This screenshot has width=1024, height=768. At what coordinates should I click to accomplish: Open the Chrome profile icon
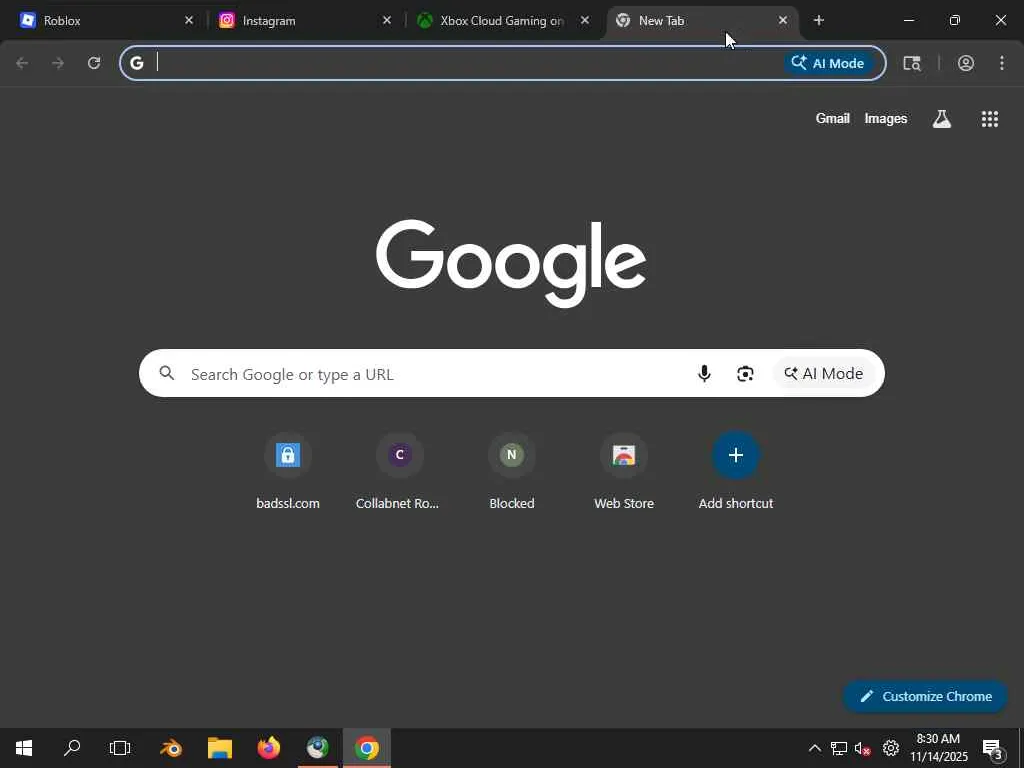point(965,63)
